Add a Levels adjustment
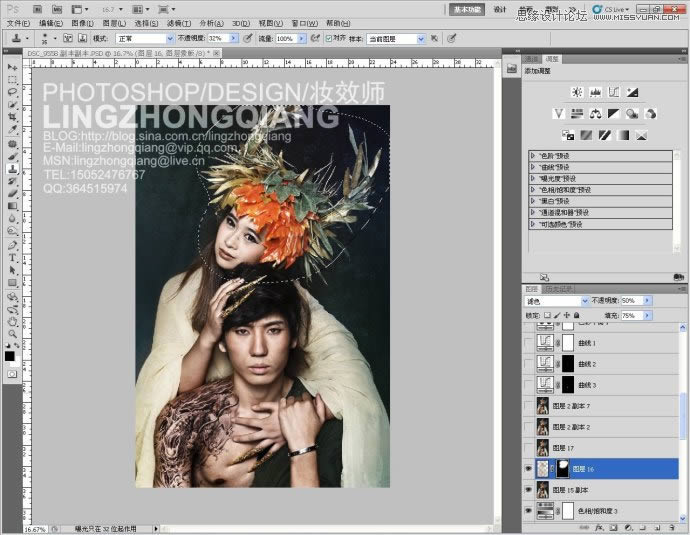690x535 pixels. (595, 92)
